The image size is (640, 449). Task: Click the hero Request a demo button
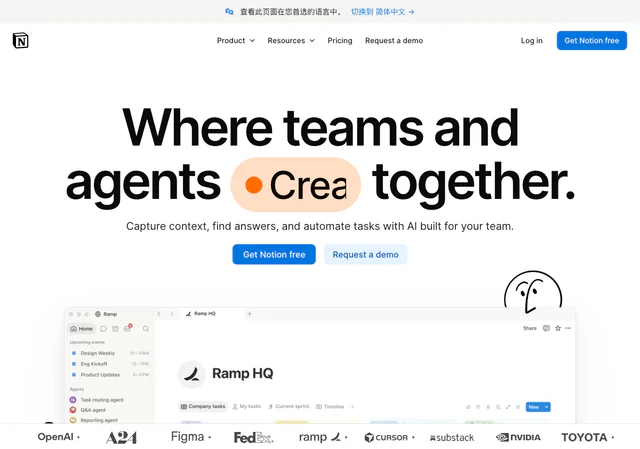365,254
